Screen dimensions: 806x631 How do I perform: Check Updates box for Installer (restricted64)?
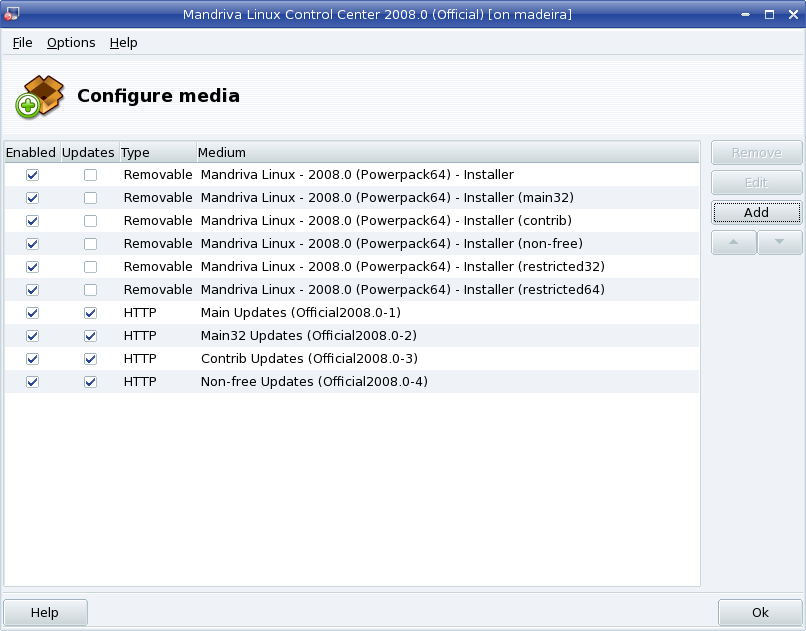(x=90, y=290)
